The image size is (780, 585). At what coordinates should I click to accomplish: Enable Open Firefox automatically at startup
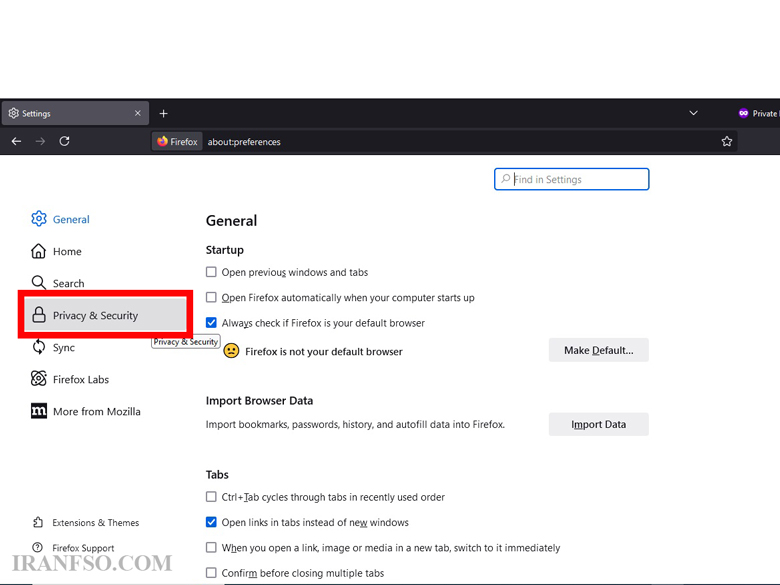pyautogui.click(x=211, y=297)
